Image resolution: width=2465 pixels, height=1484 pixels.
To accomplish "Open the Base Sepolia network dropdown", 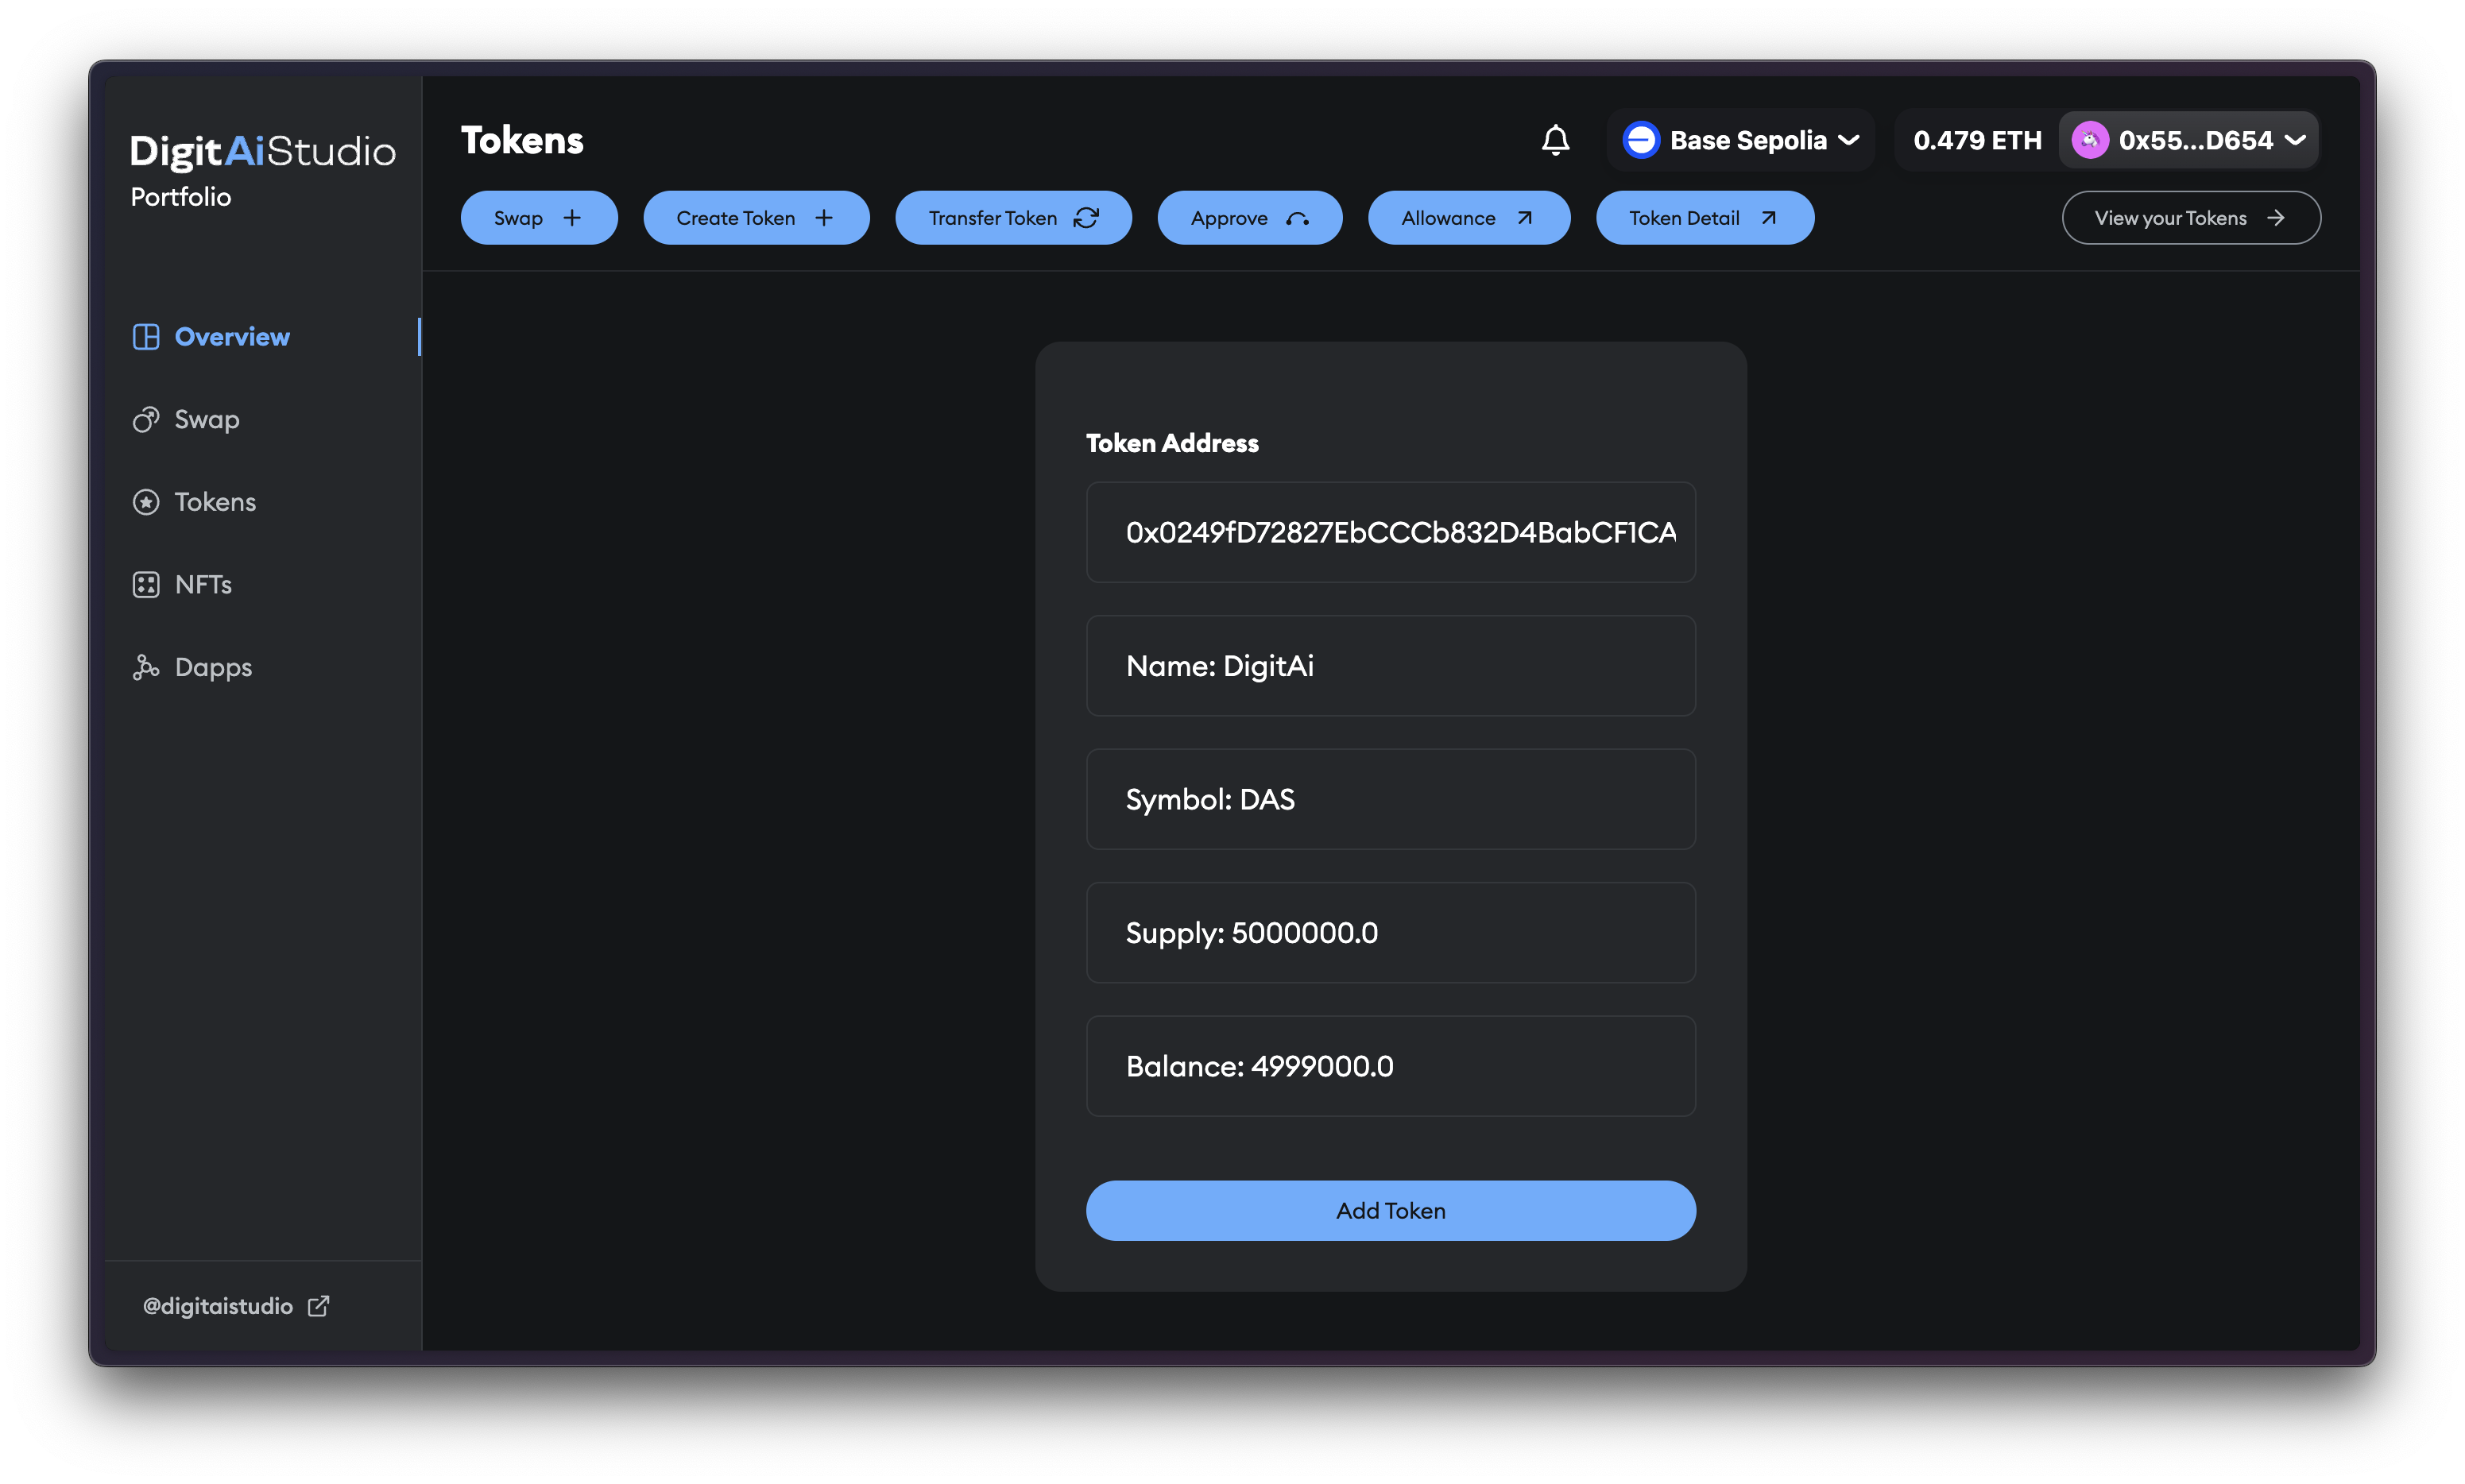I will click(x=1849, y=140).
